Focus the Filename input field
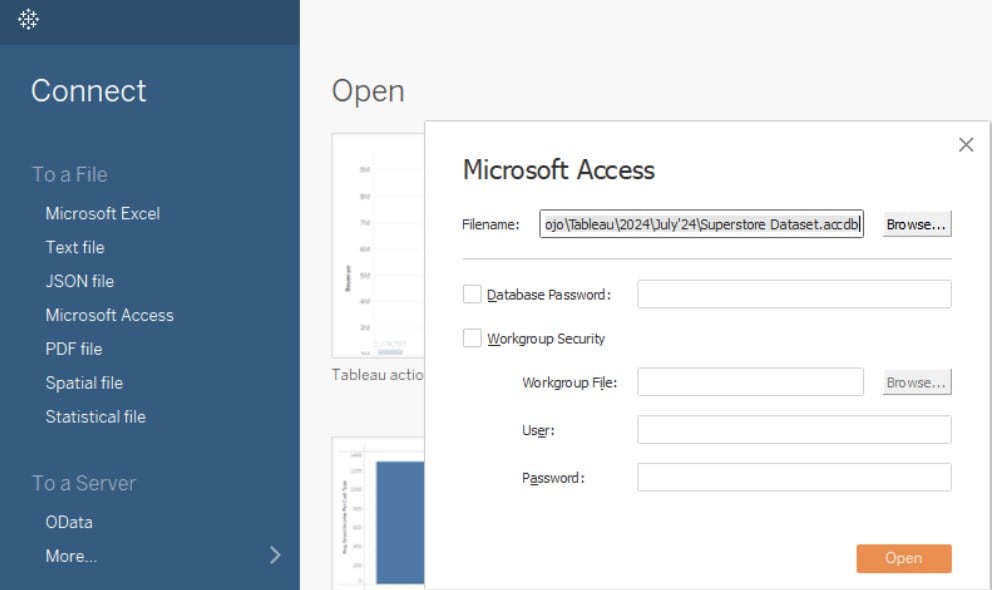Image resolution: width=998 pixels, height=590 pixels. coord(701,224)
